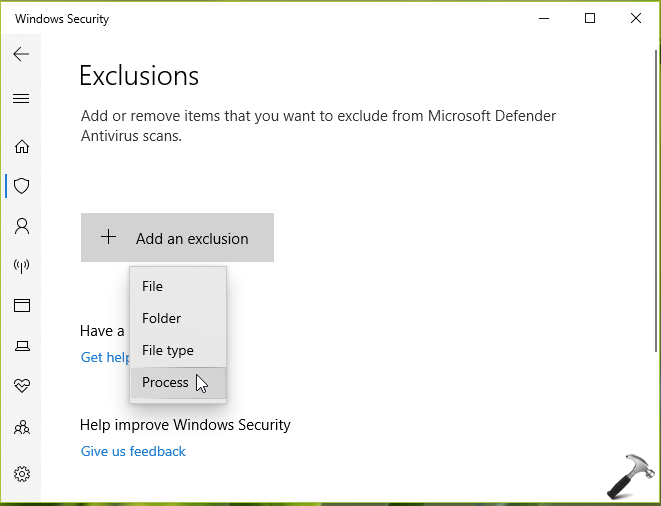Click the Add an exclusion button
The width and height of the screenshot is (661, 506).
[177, 238]
